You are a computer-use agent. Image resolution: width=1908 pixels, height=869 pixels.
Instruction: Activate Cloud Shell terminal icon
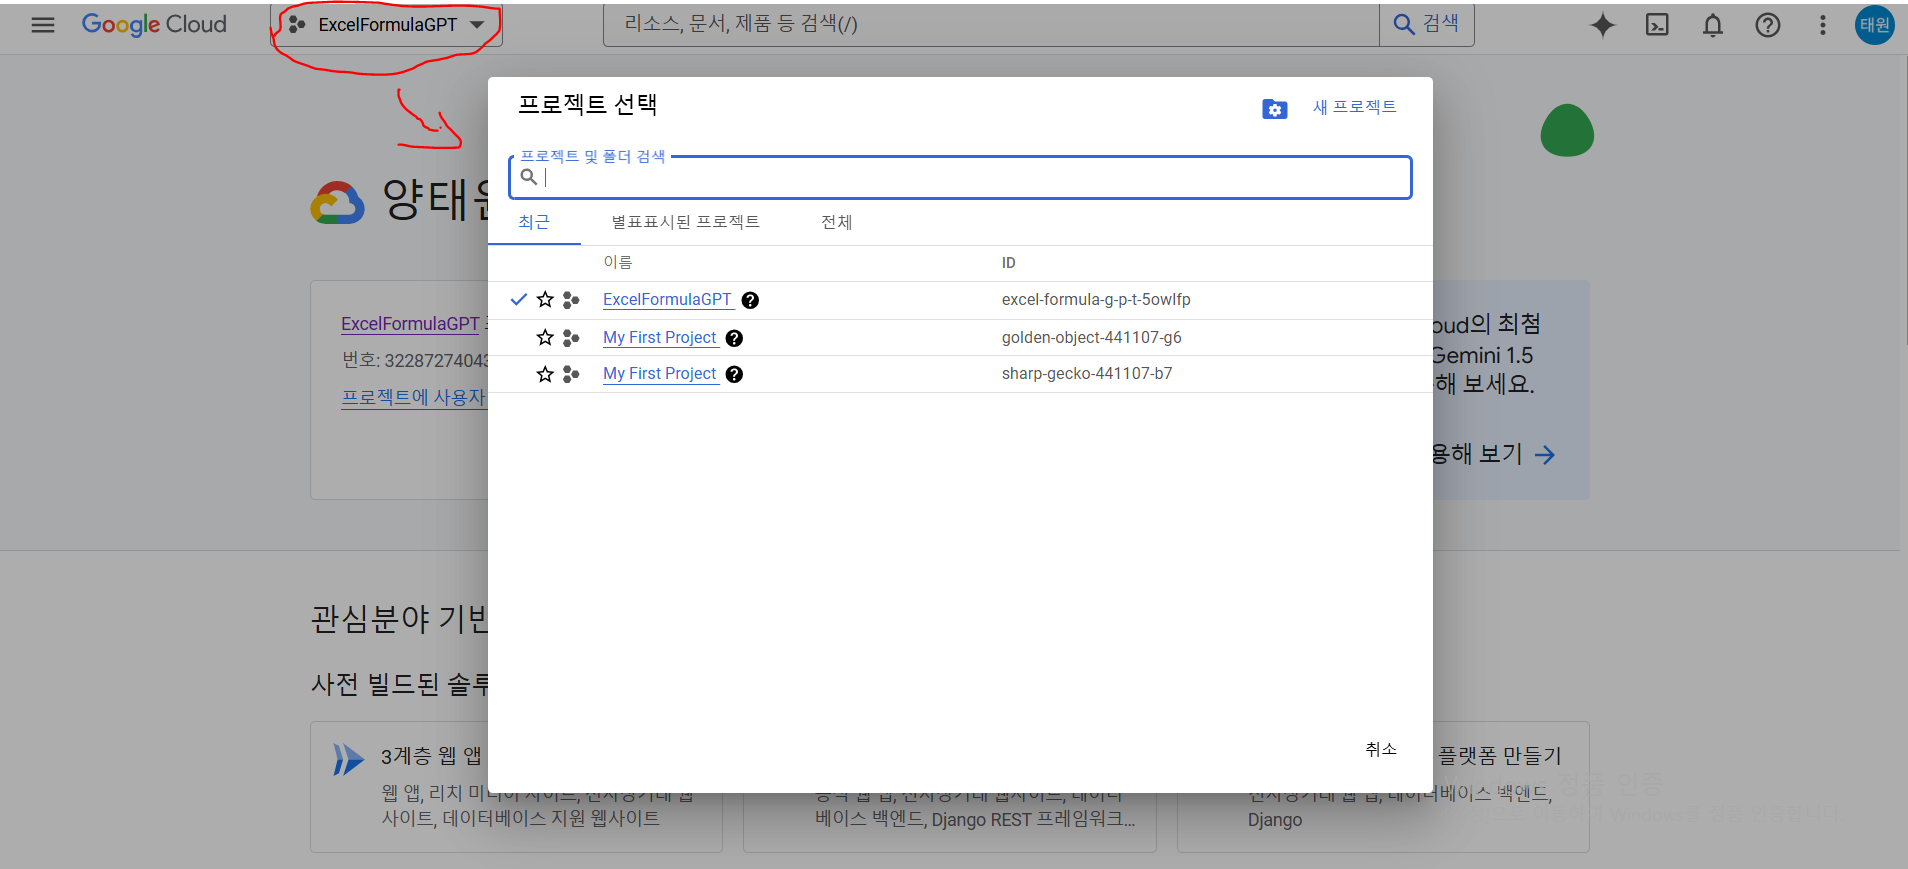[x=1658, y=25]
